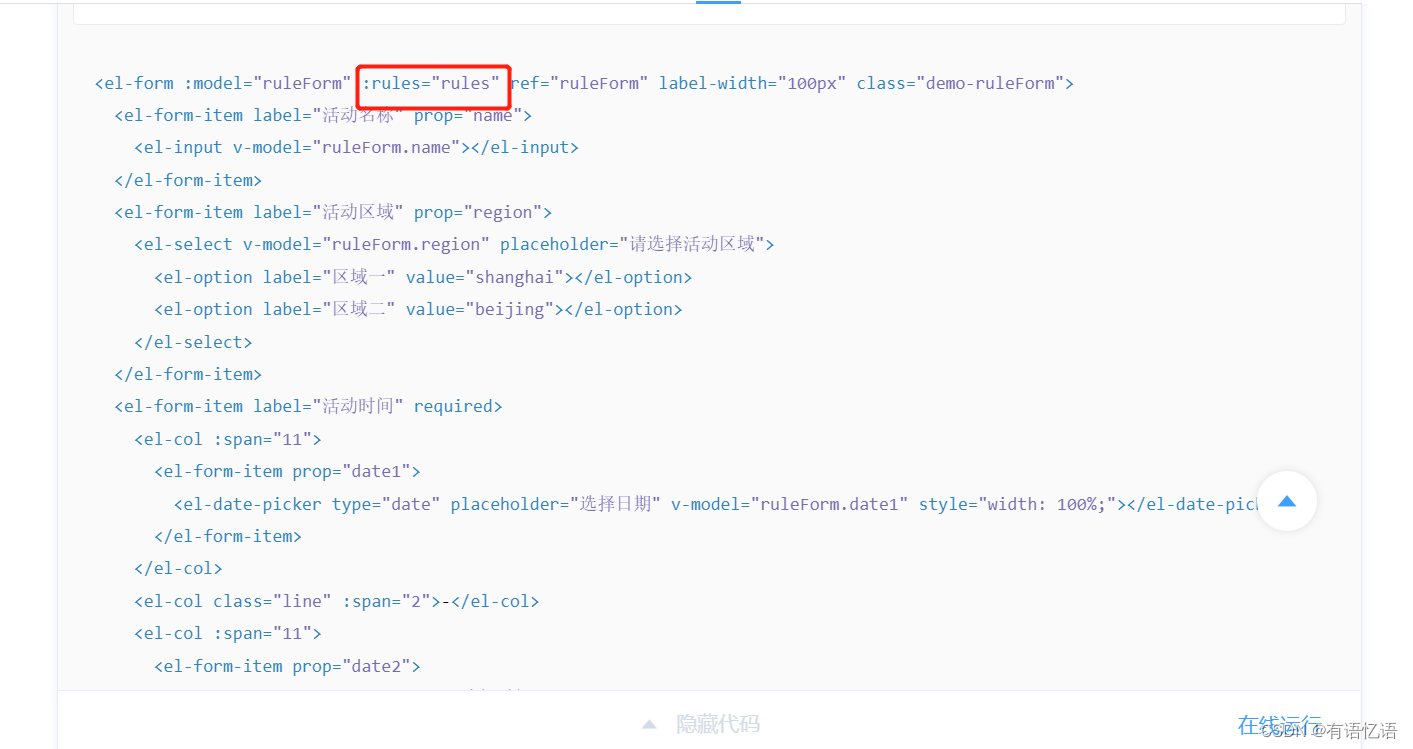Click the el-col class="line" :span="2" line

click(x=337, y=601)
